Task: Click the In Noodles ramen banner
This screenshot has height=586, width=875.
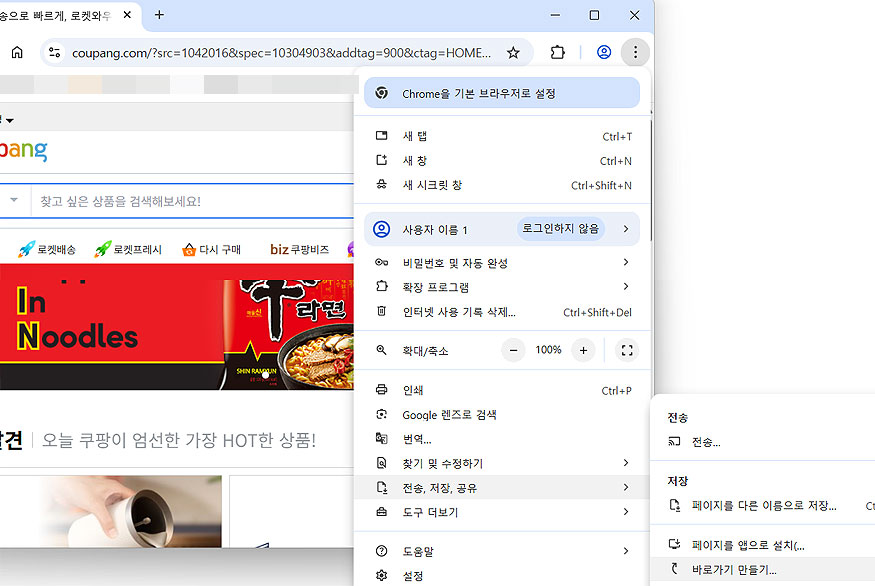Action: pyautogui.click(x=177, y=327)
